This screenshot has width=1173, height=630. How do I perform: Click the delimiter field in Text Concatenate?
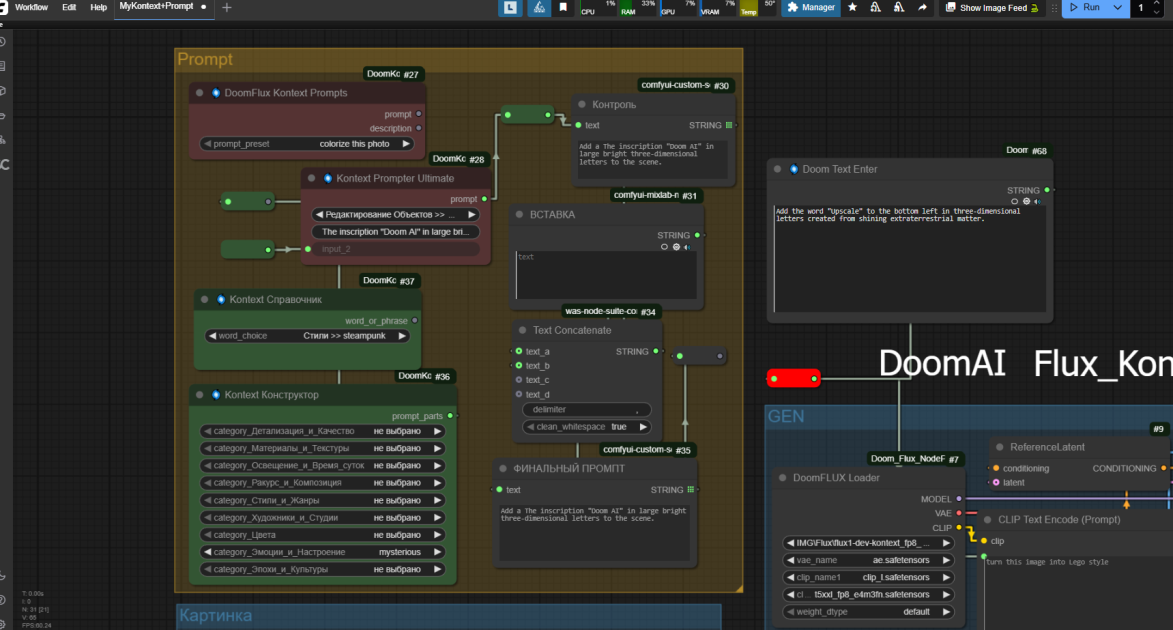click(x=586, y=409)
